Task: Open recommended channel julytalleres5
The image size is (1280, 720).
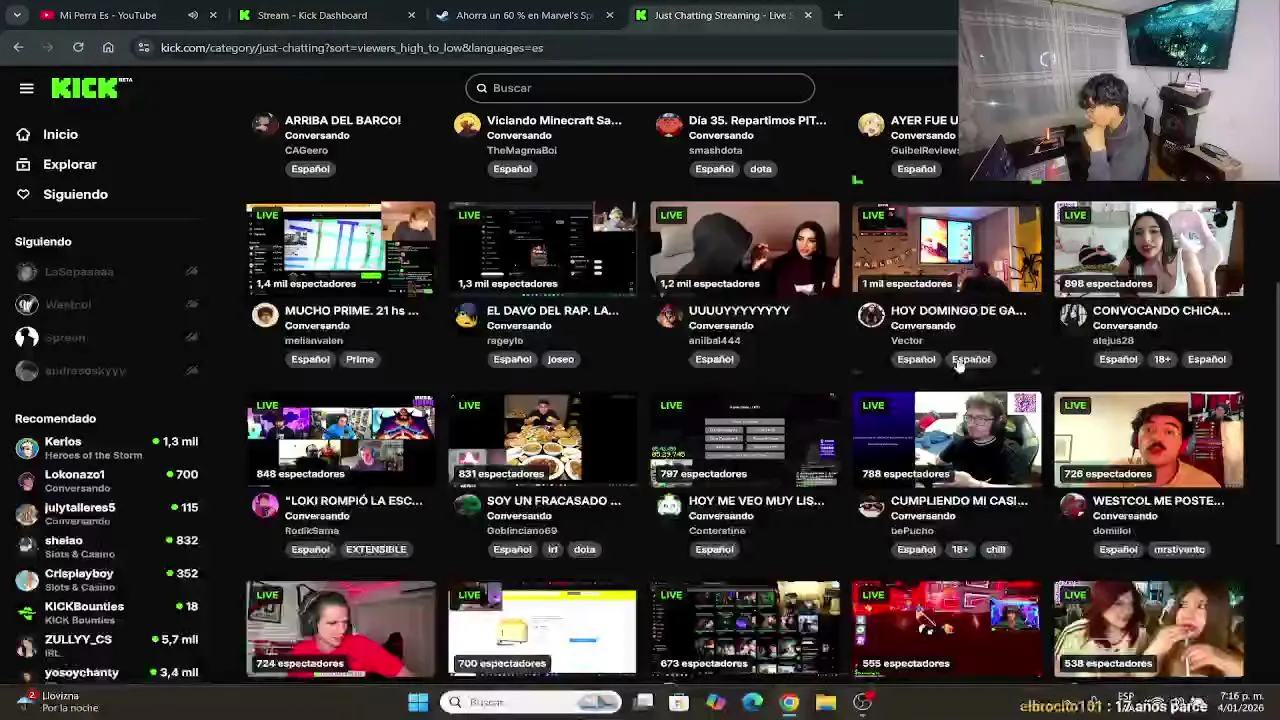Action: pyautogui.click(x=105, y=513)
